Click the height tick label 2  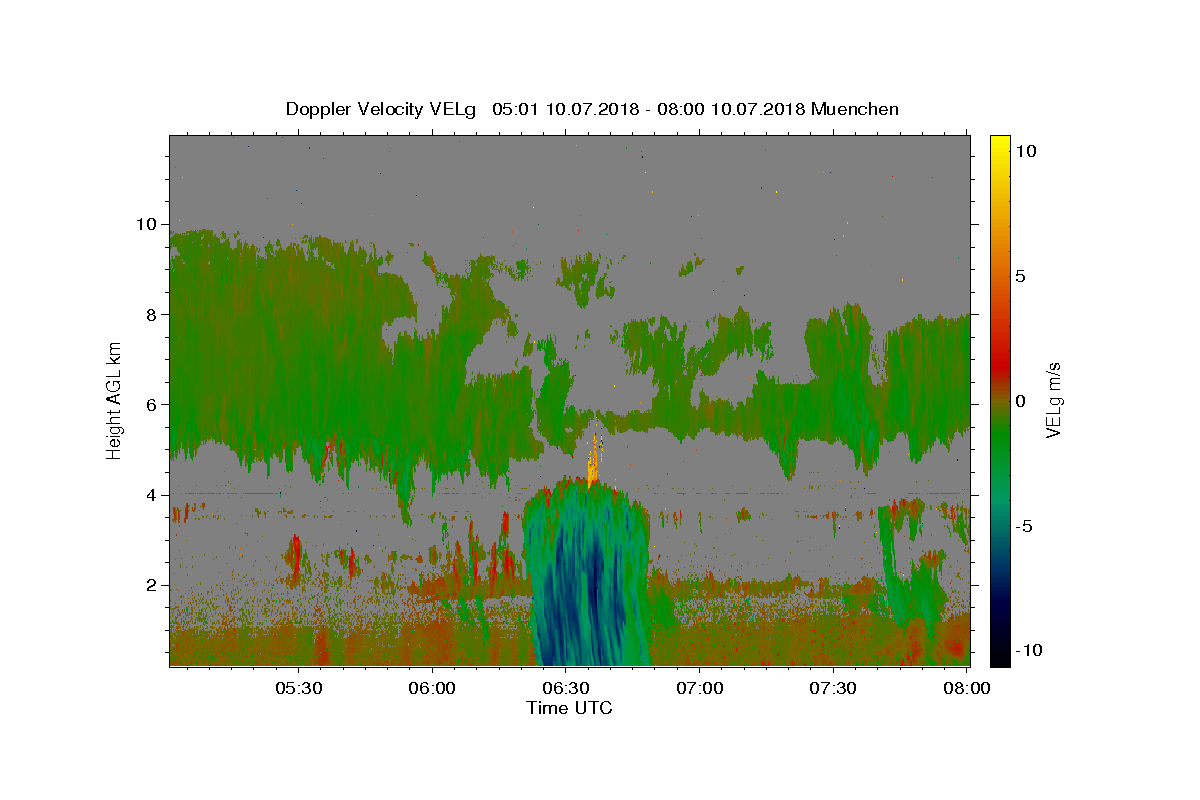point(153,585)
